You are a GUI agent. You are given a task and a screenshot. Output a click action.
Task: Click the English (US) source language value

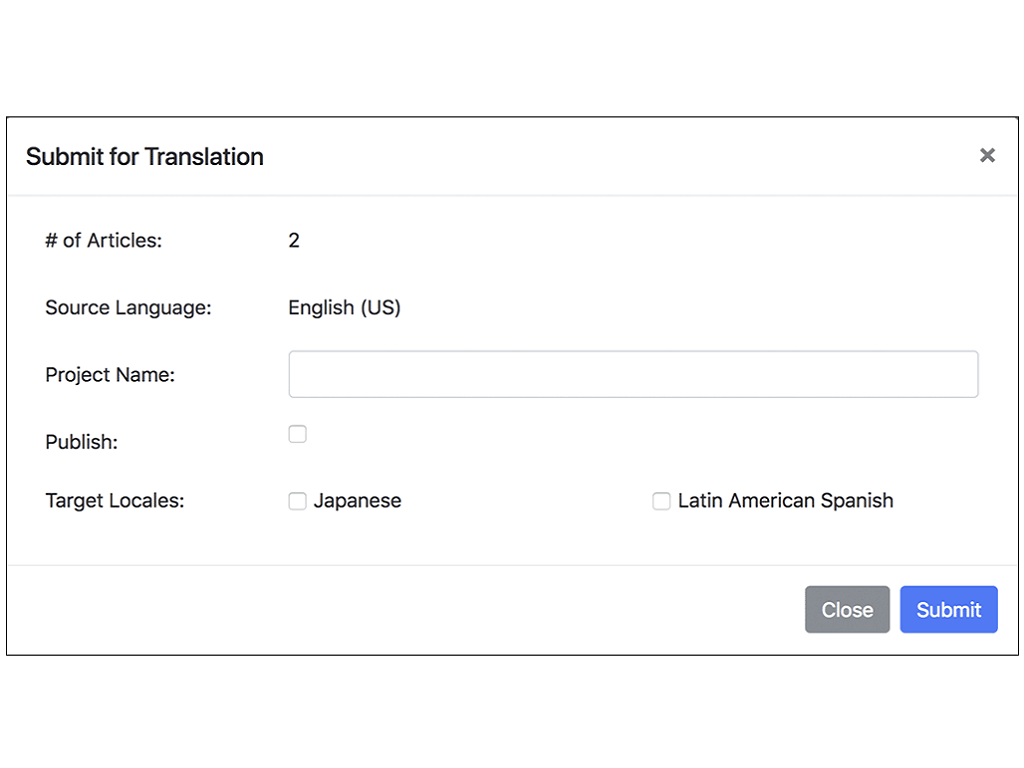(x=344, y=308)
